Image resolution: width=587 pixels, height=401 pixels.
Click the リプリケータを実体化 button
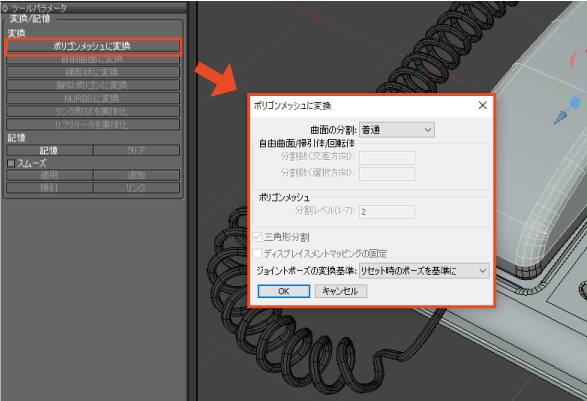[92, 124]
